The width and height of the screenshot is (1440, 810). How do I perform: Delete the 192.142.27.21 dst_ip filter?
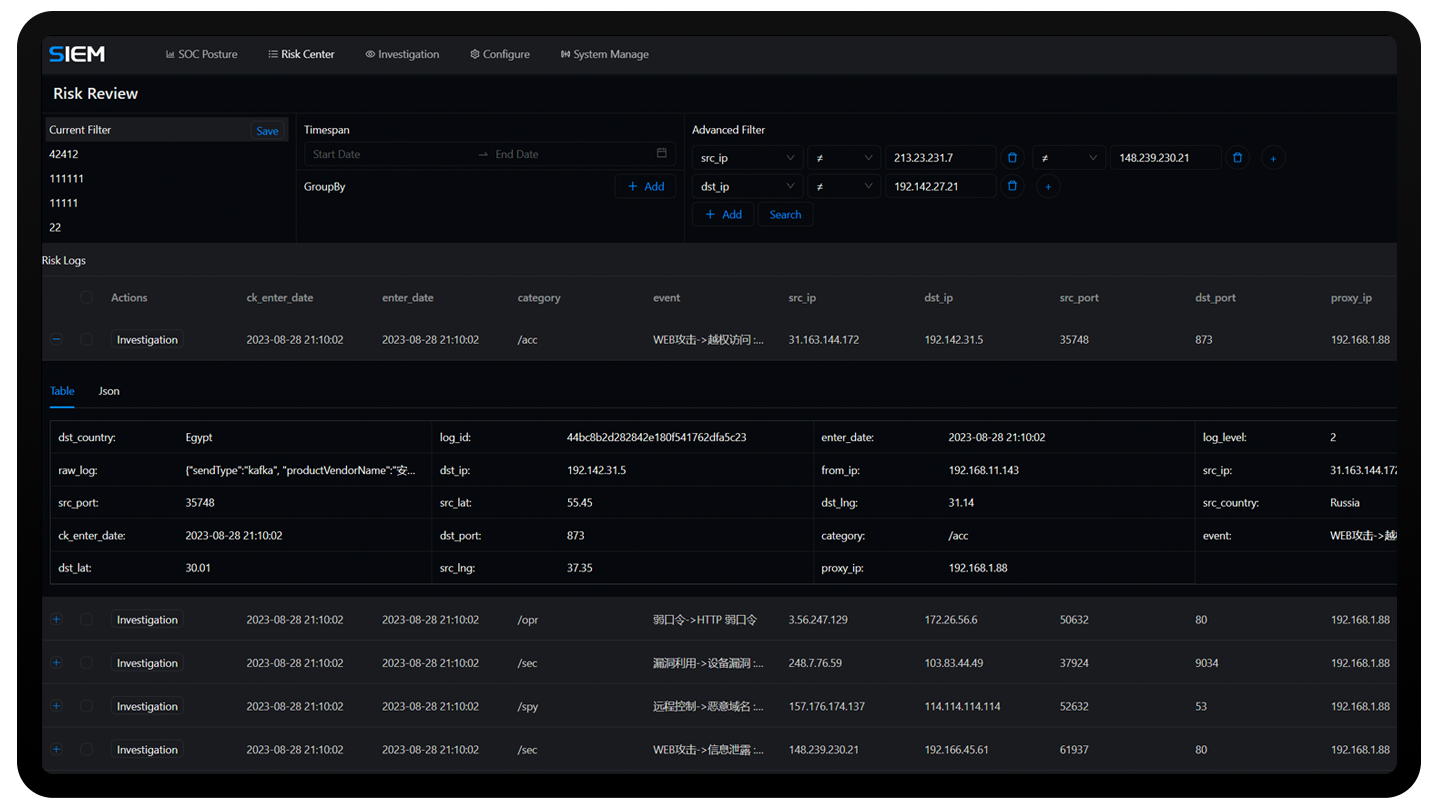coord(1012,186)
